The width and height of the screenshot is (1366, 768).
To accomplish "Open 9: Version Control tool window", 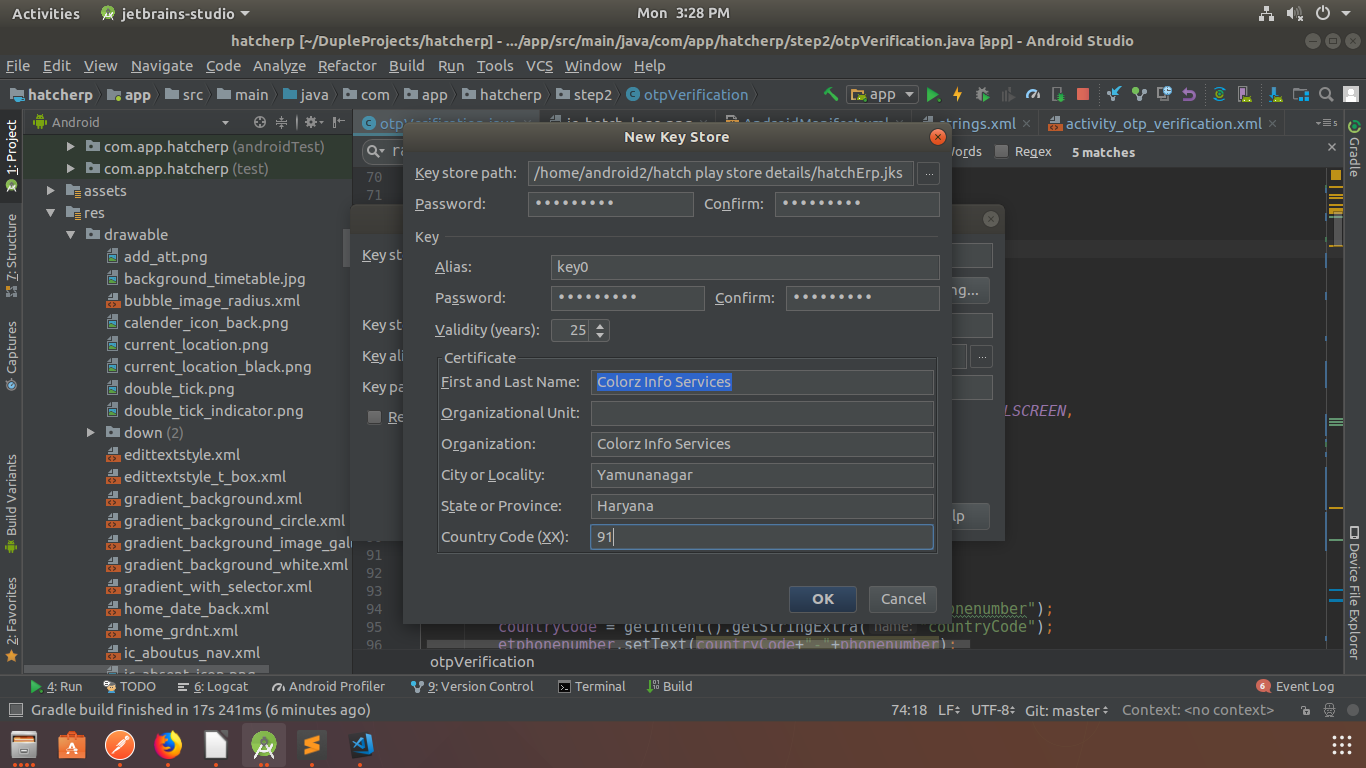I will tap(472, 687).
